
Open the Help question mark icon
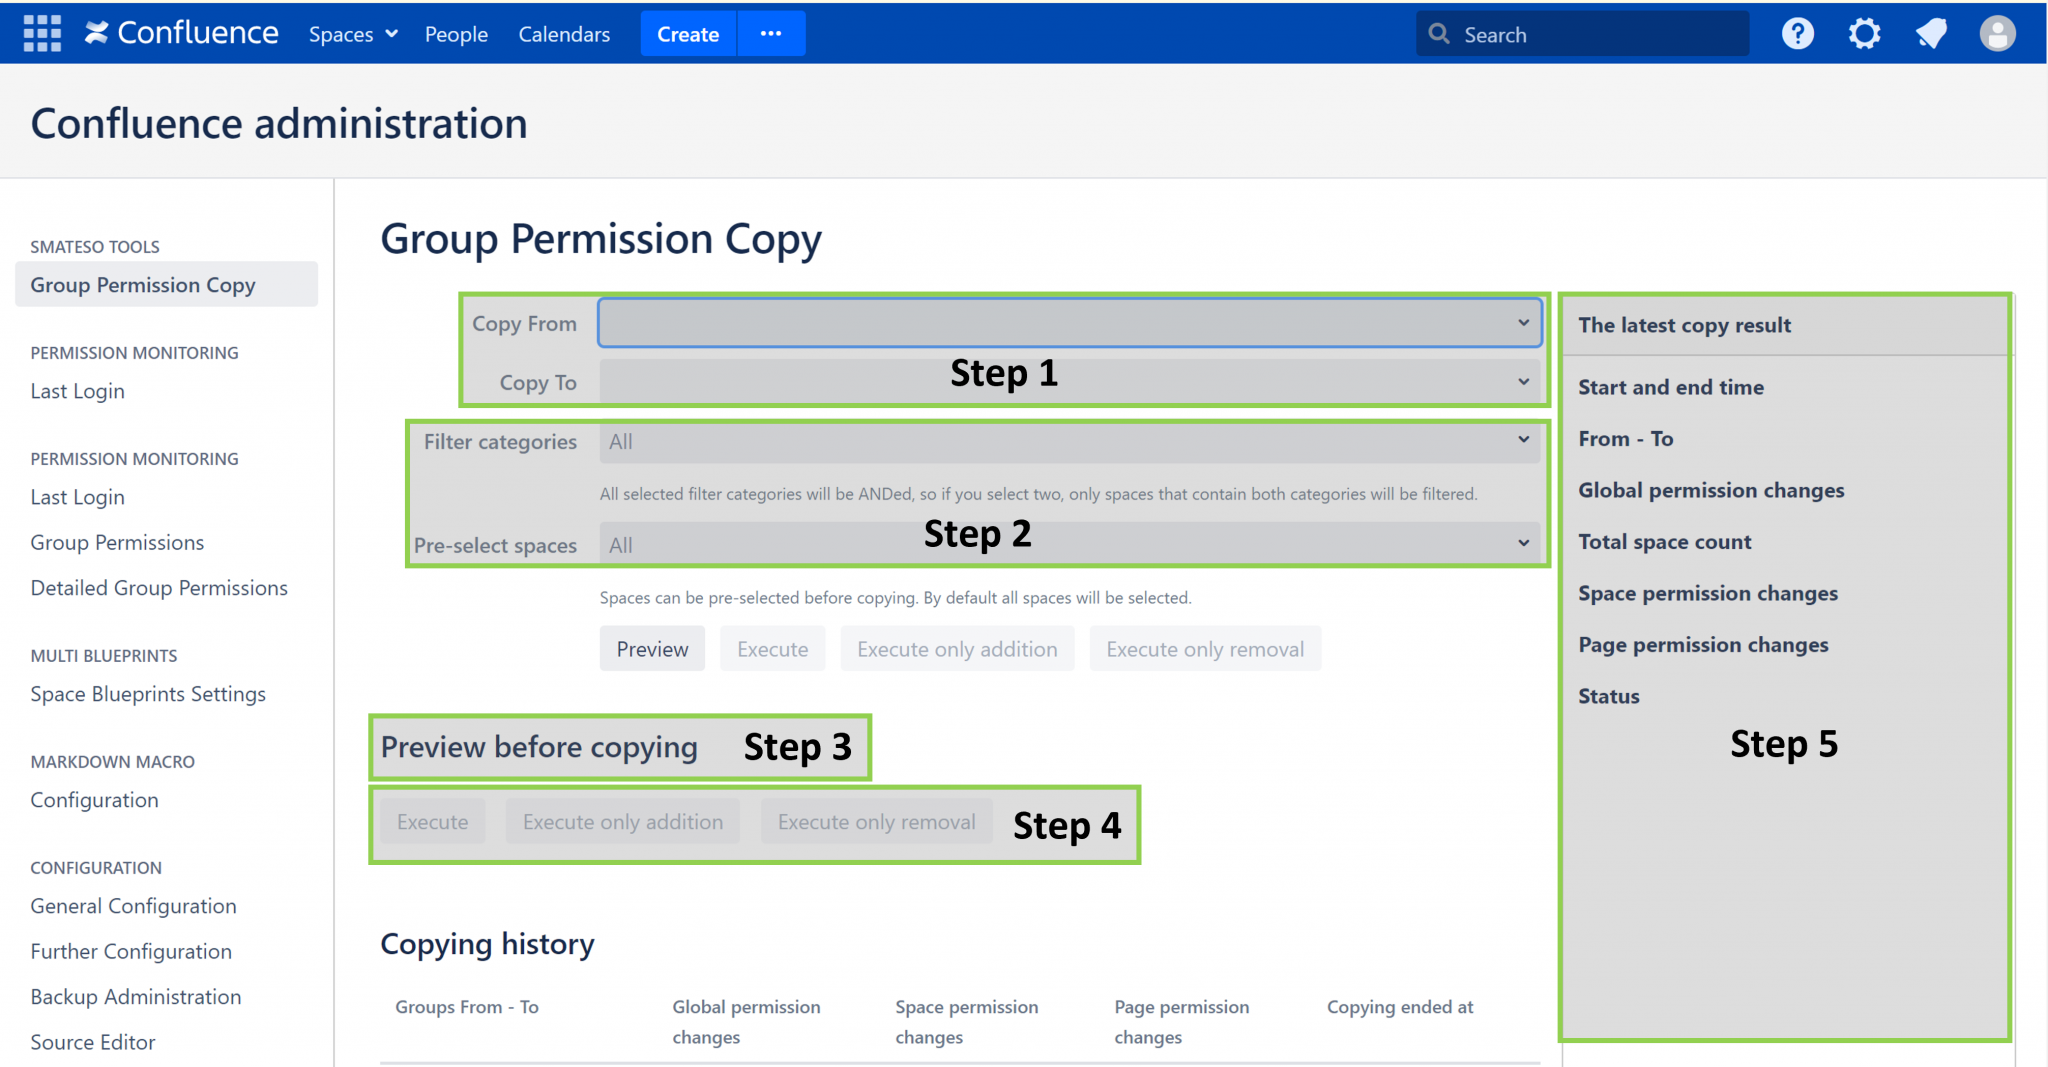point(1797,33)
